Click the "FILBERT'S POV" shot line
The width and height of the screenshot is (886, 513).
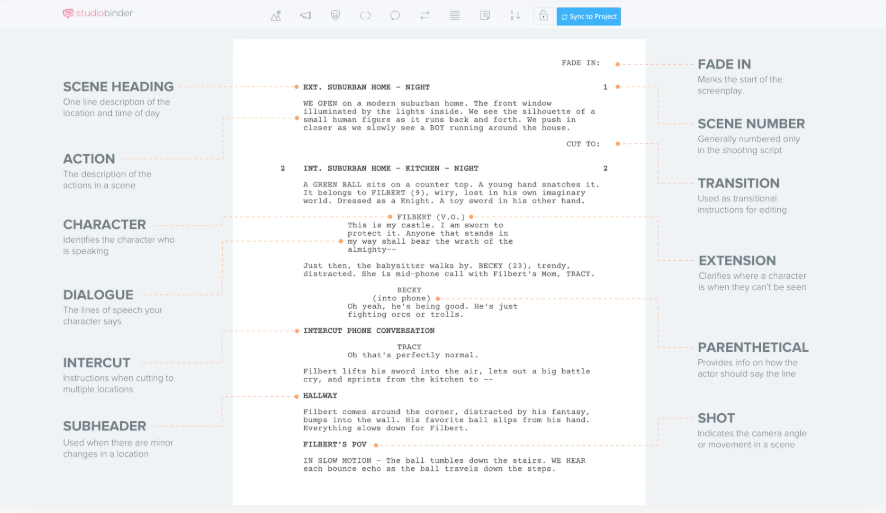335,445
